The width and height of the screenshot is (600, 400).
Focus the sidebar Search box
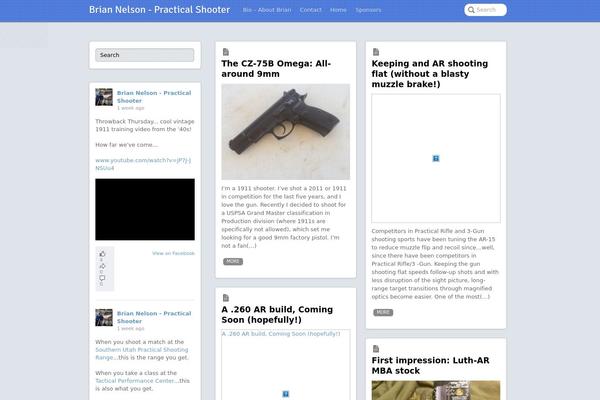click(145, 55)
